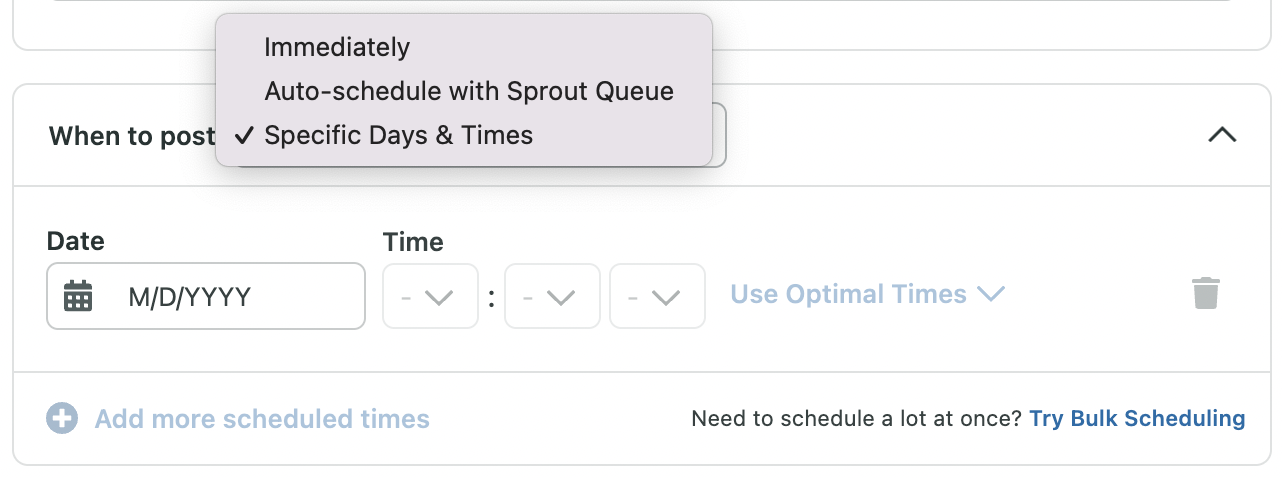
Task: Click the checkmark beside Specific Days & Times
Action: click(242, 135)
